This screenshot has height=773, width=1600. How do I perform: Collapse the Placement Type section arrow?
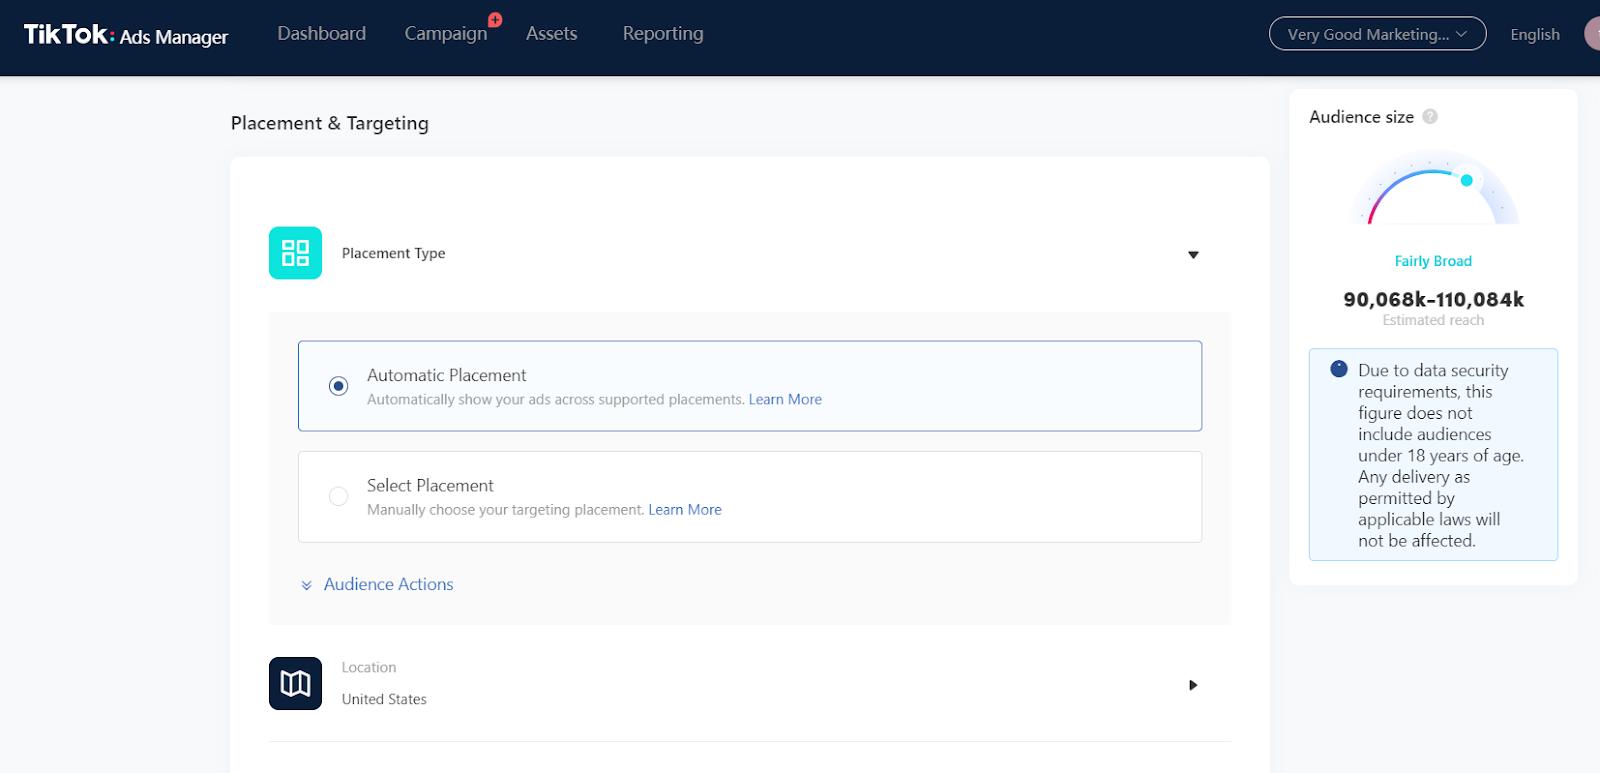(1193, 255)
